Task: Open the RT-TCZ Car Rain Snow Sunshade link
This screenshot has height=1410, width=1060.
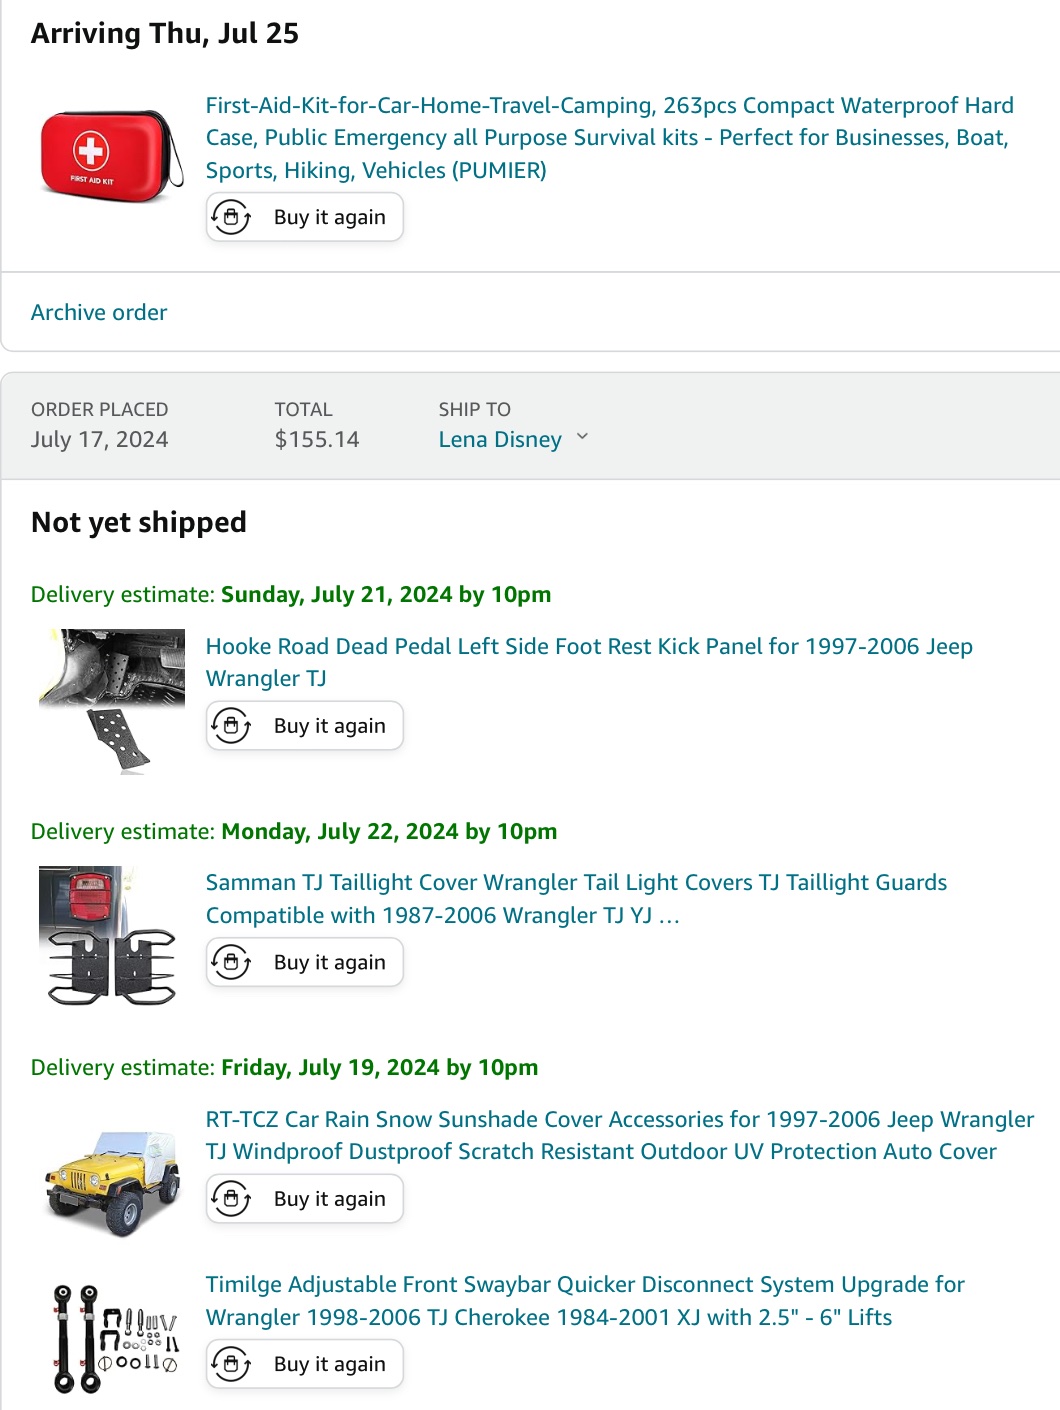Action: click(x=618, y=1135)
